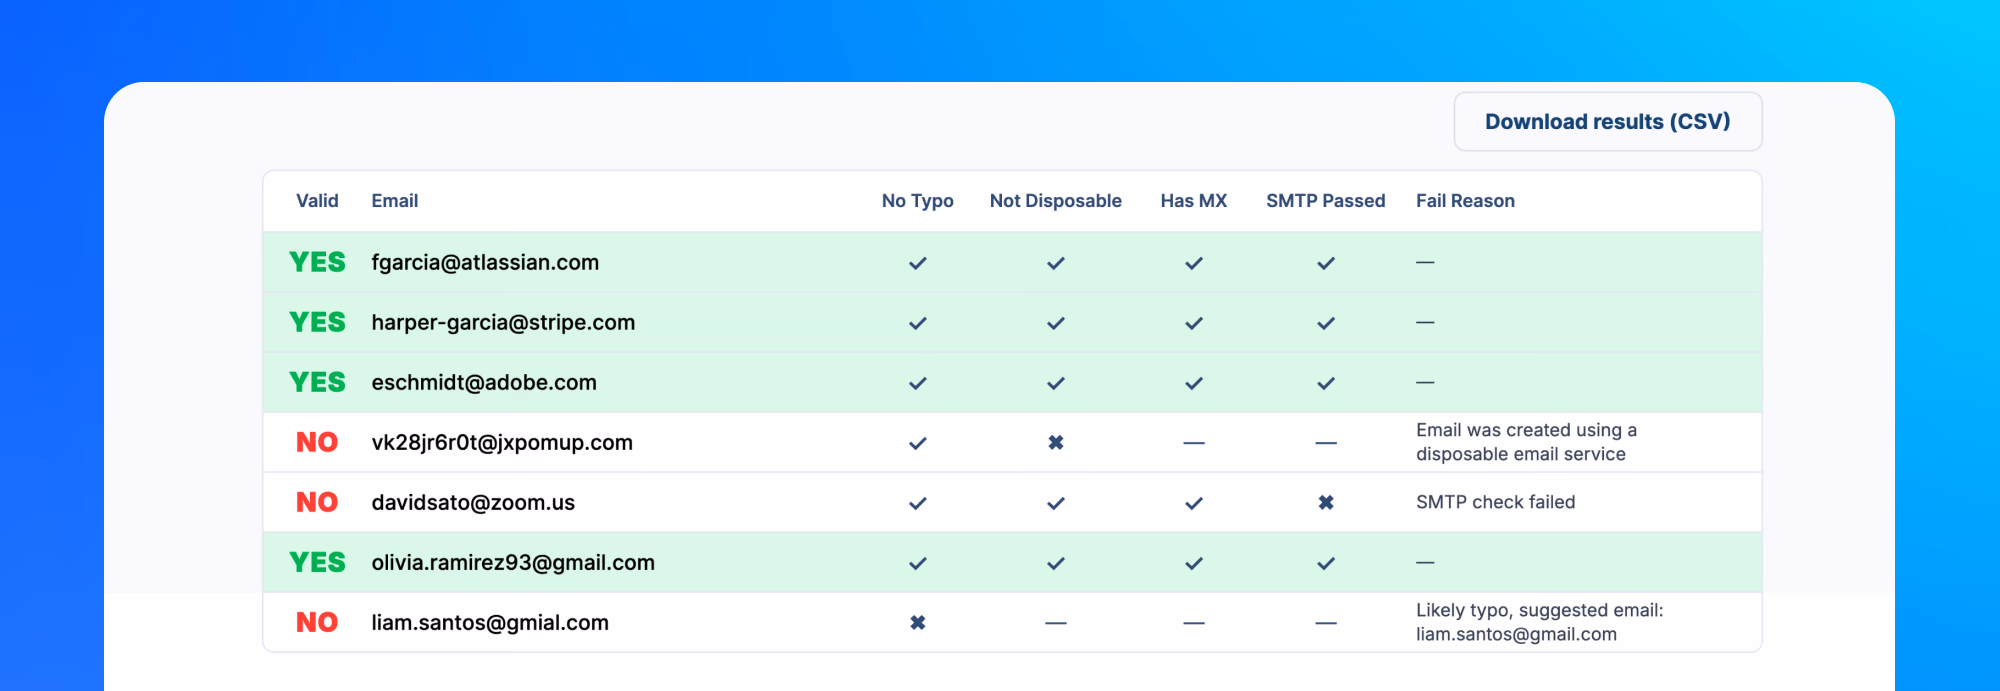This screenshot has height=691, width=2000.
Task: Click YES status for harper-garcia@stripe.com
Action: pyautogui.click(x=317, y=323)
